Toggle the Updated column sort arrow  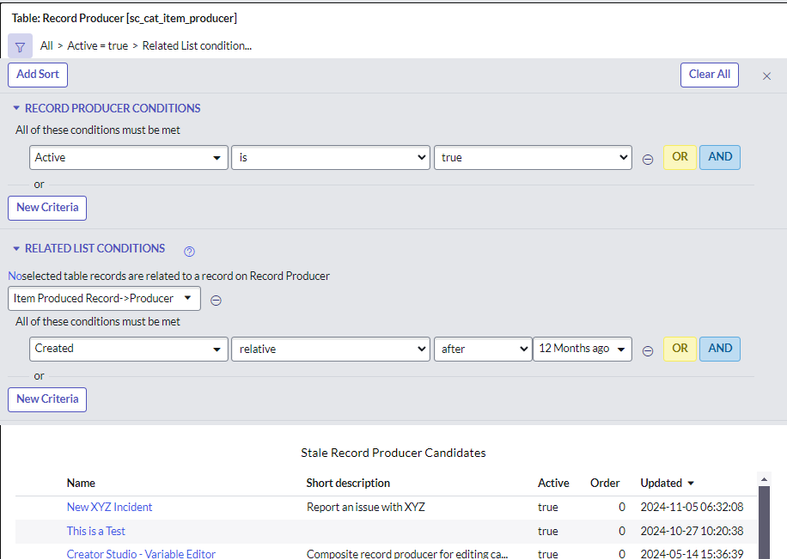click(691, 483)
